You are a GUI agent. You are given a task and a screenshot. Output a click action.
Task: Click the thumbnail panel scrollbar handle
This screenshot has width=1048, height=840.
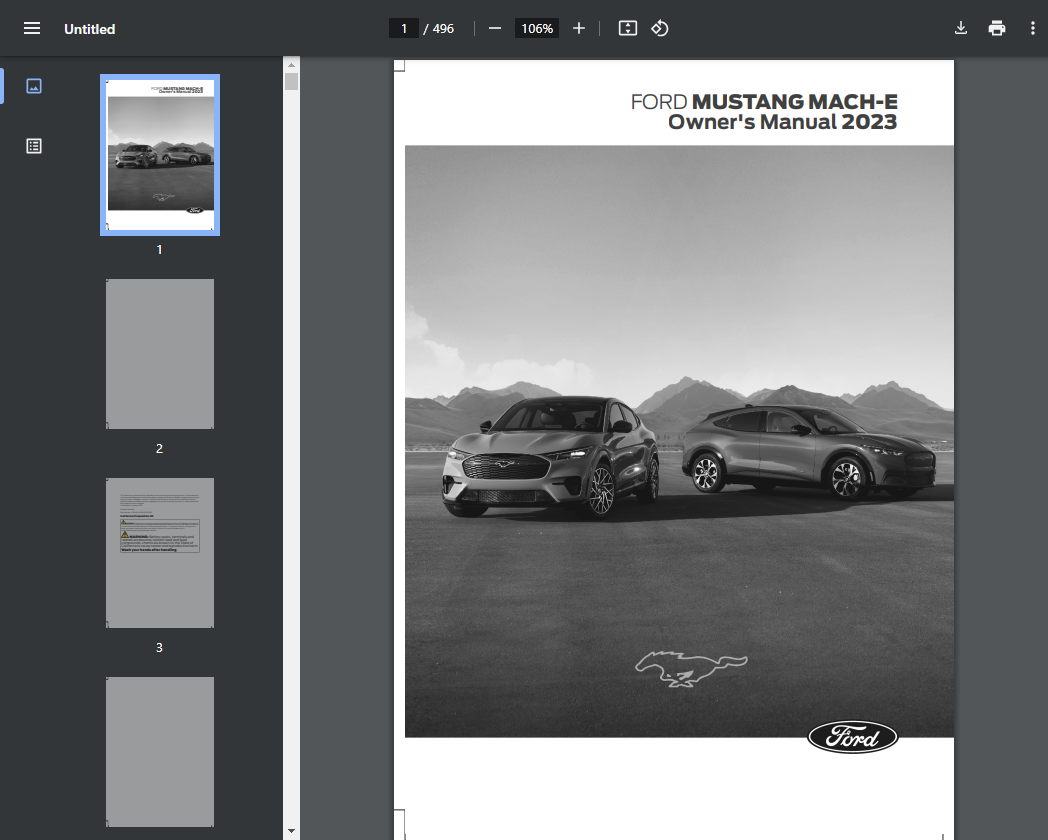tap(291, 82)
